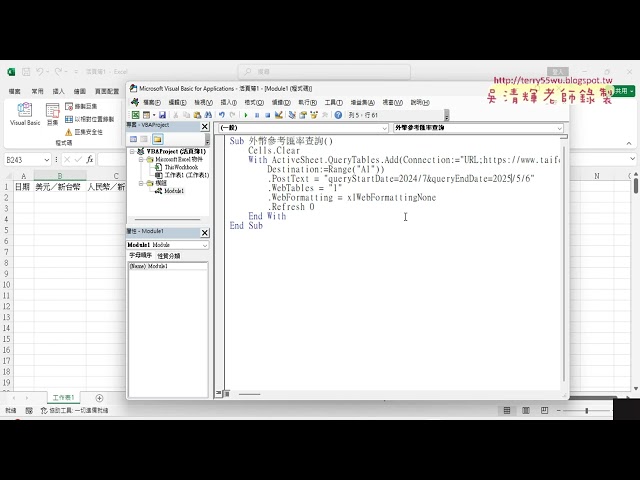The height and width of the screenshot is (480, 640).
Task: Switch Excel to Page Break Preview icon
Action: pyautogui.click(x=544, y=410)
